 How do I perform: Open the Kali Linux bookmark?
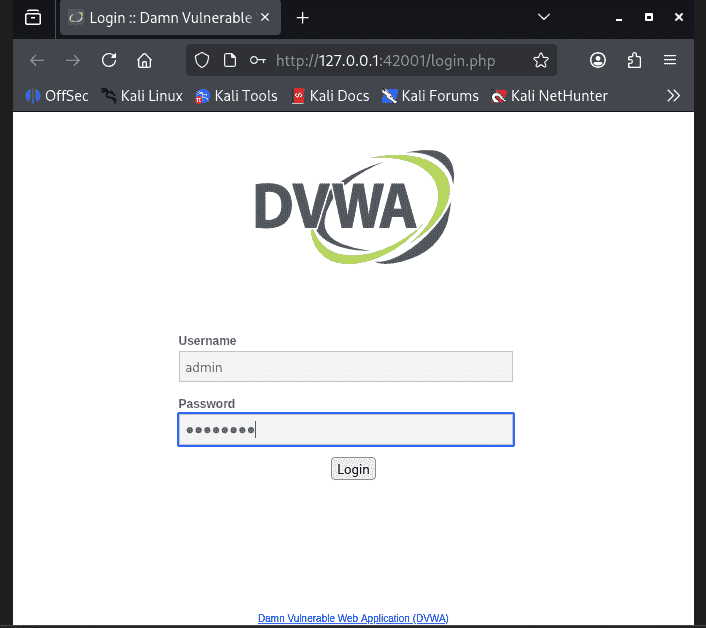point(142,96)
